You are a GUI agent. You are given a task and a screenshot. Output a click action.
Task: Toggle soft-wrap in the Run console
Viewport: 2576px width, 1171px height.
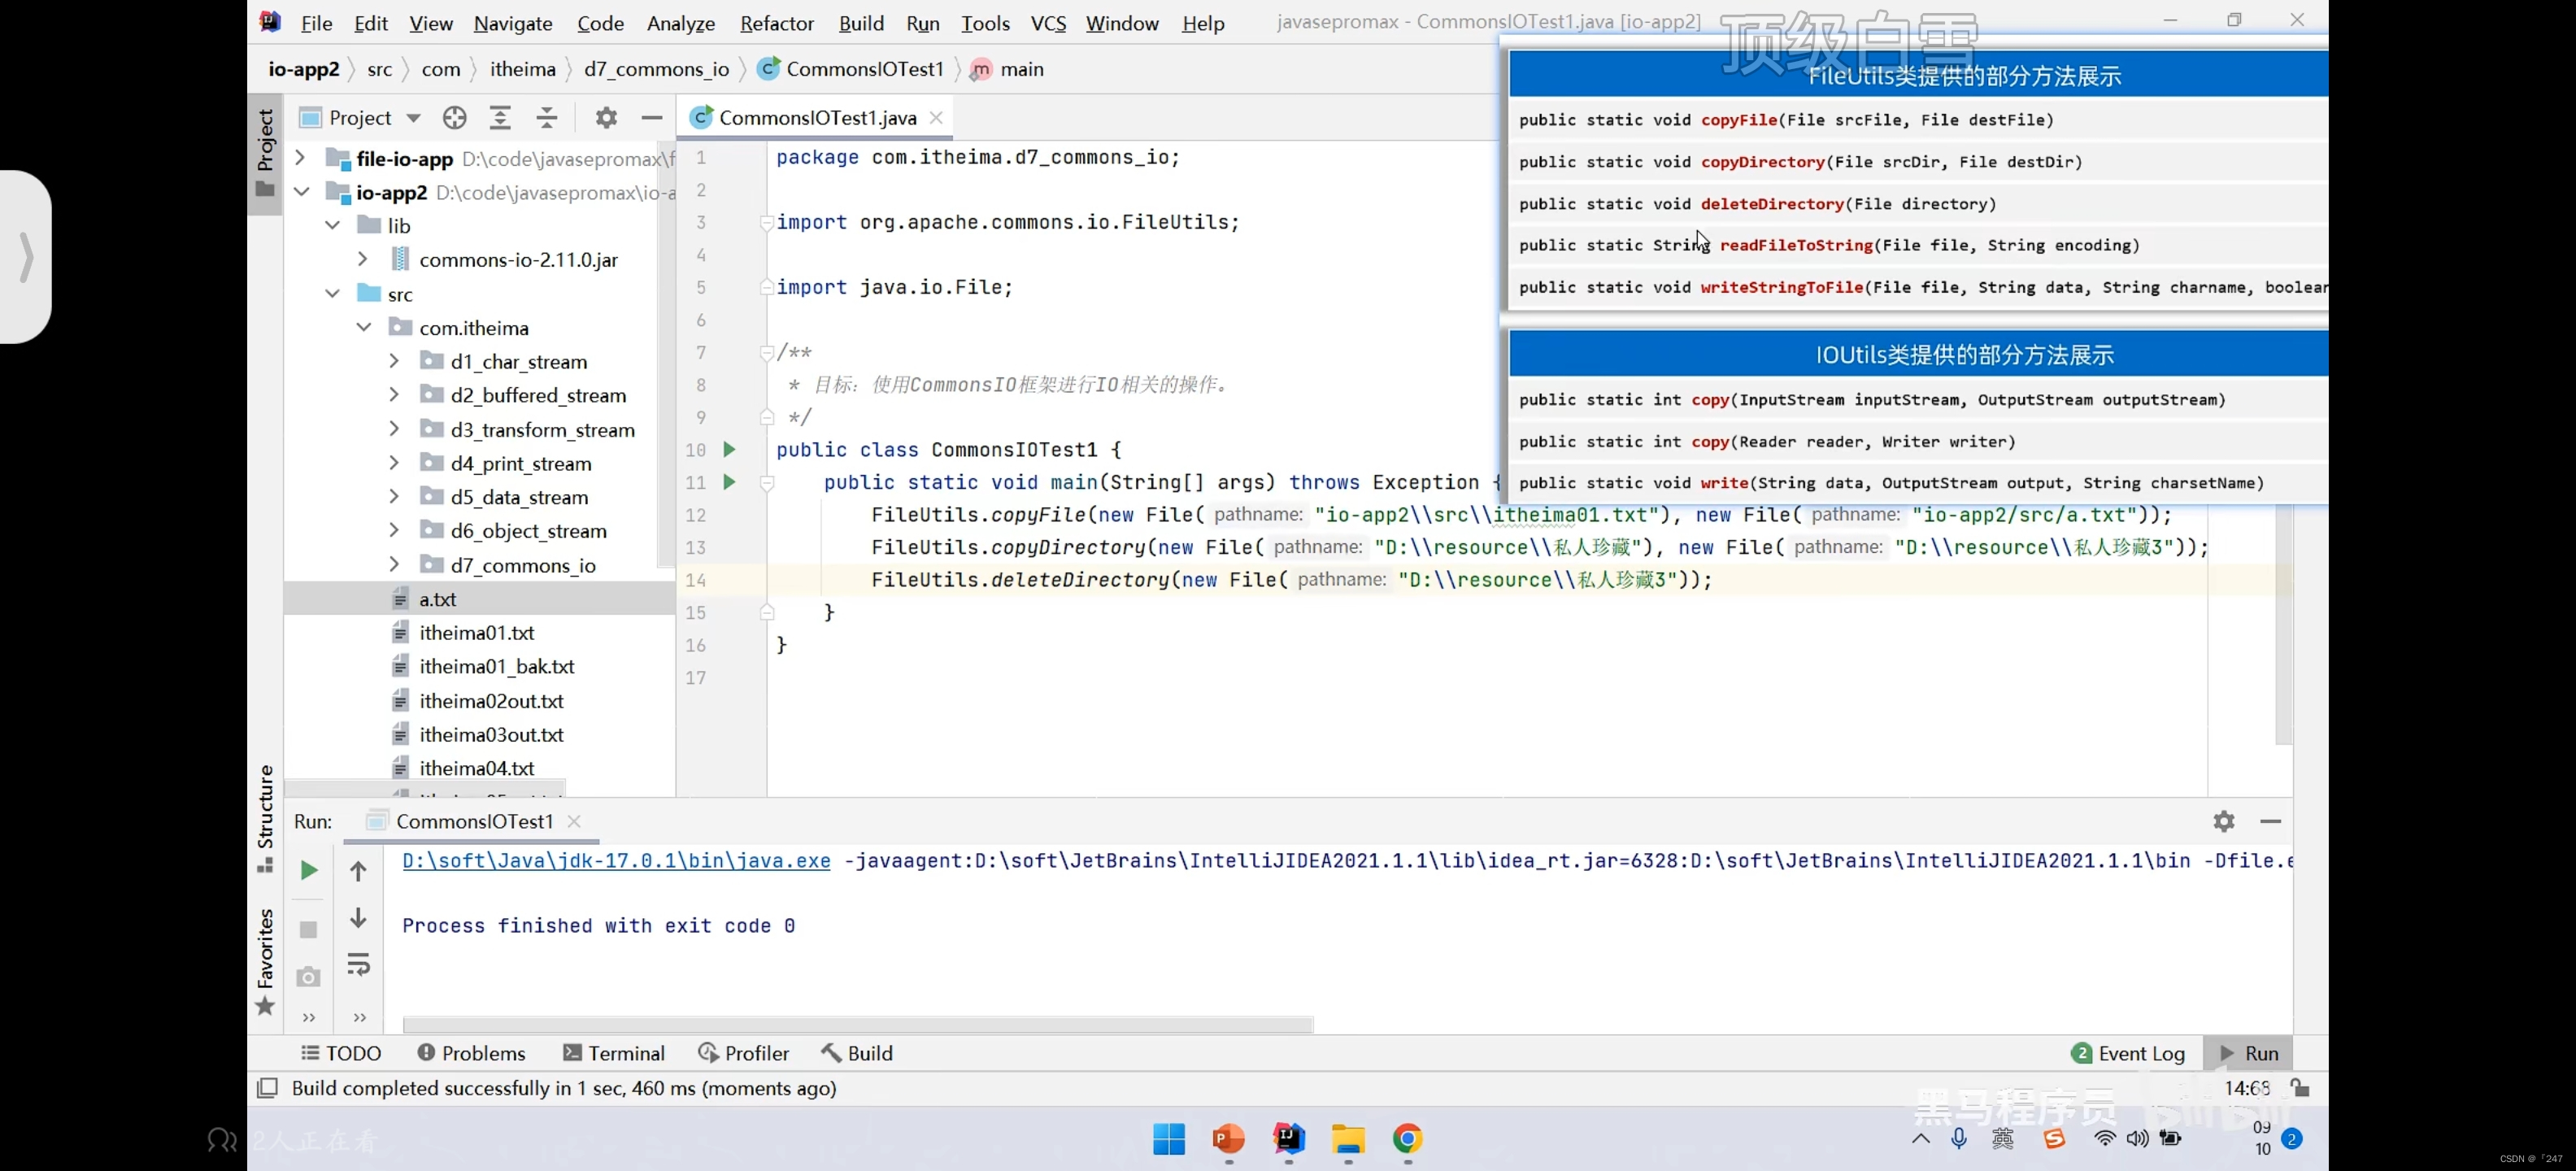[x=358, y=965]
